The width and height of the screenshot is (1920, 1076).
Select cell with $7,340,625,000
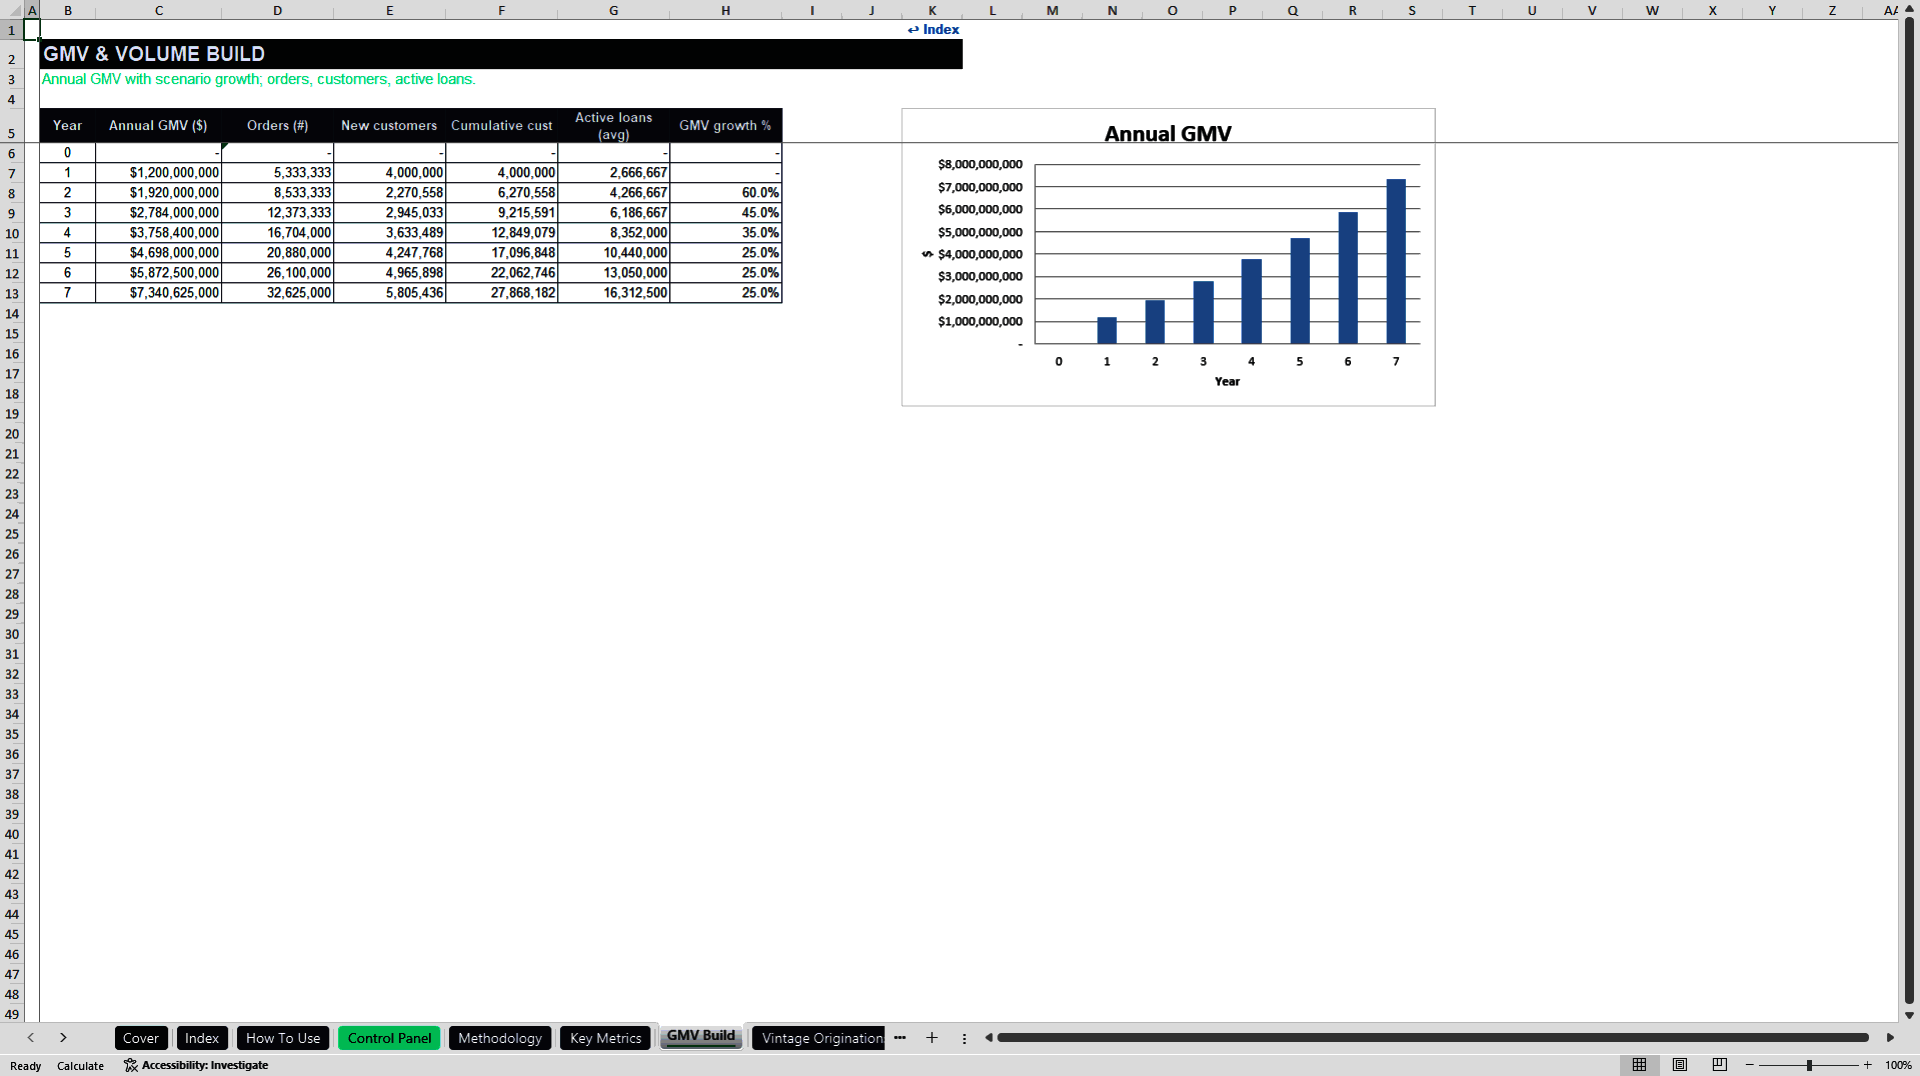[x=158, y=293]
